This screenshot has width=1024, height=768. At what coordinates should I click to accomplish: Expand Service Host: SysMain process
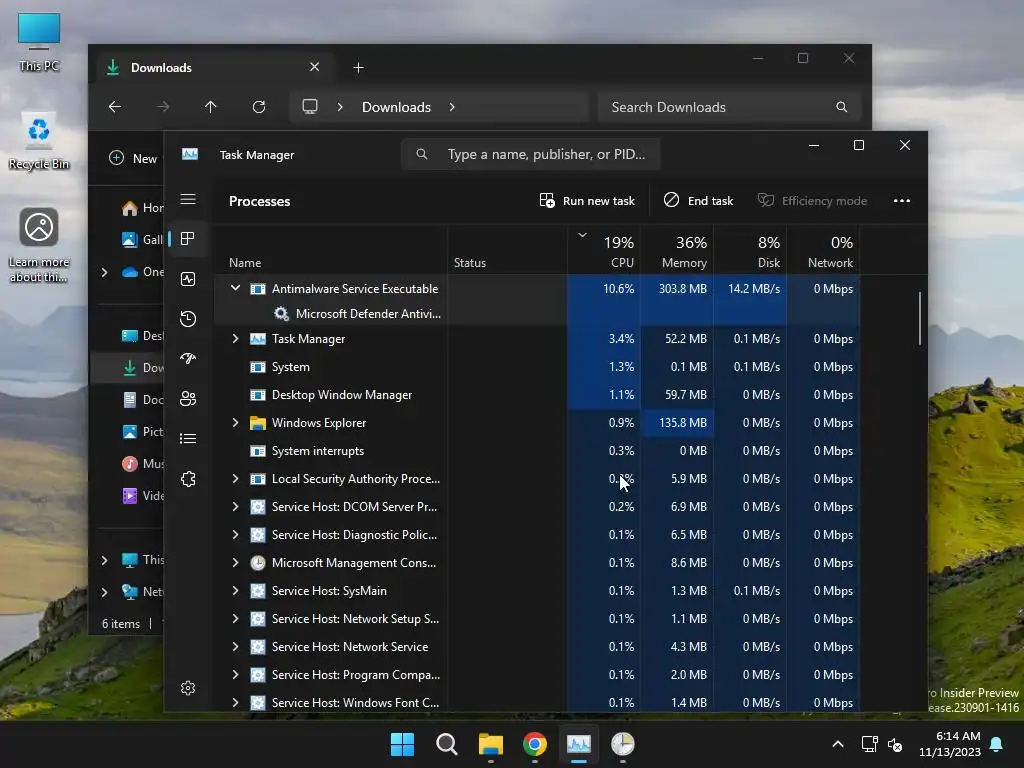pyautogui.click(x=235, y=590)
